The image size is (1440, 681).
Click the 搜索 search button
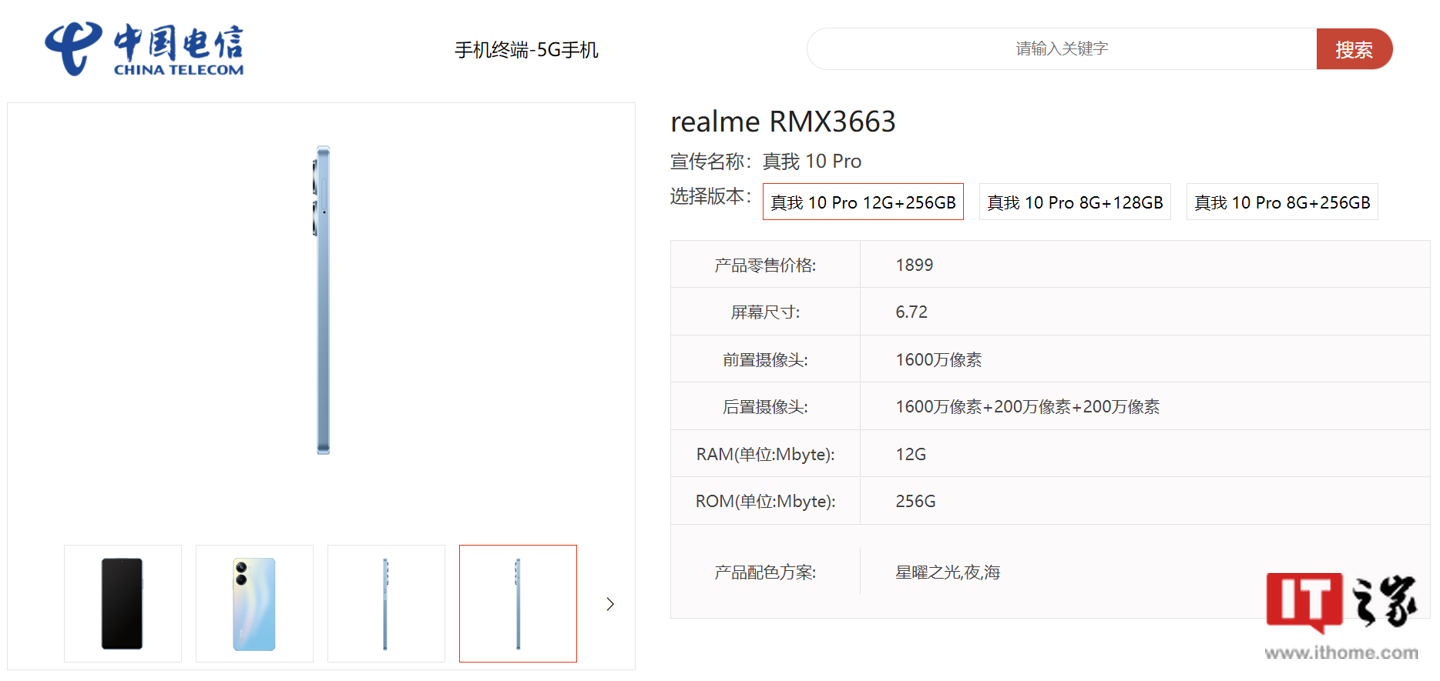point(1354,49)
